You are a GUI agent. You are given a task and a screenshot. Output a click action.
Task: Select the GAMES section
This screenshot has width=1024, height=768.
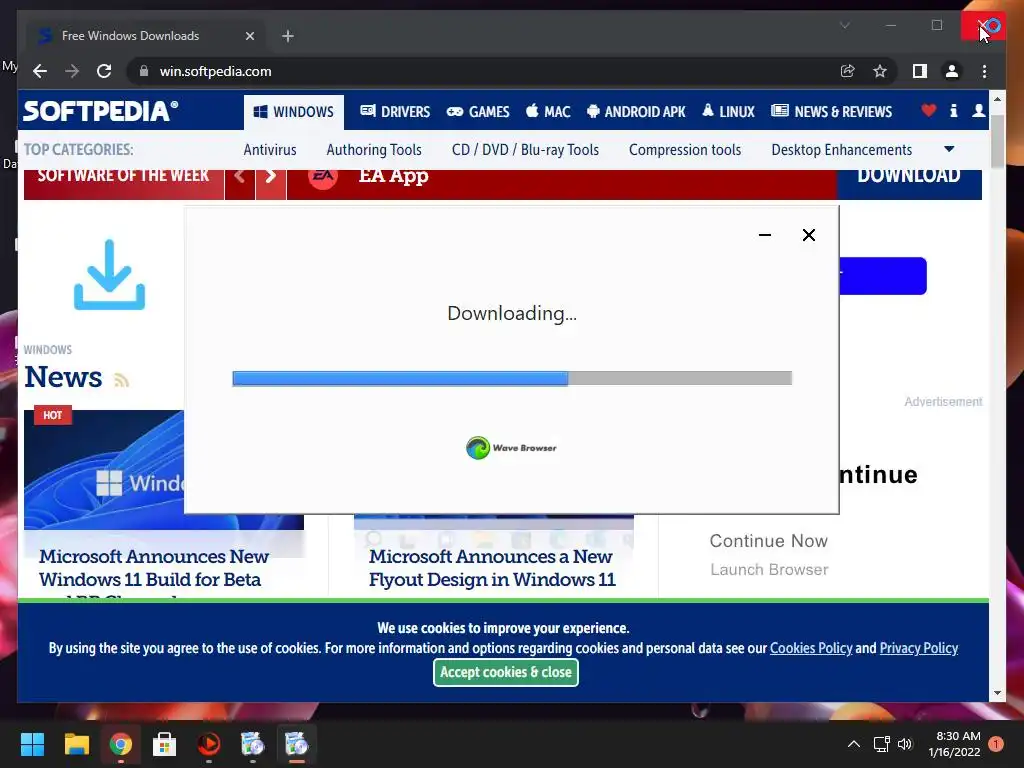(x=478, y=112)
